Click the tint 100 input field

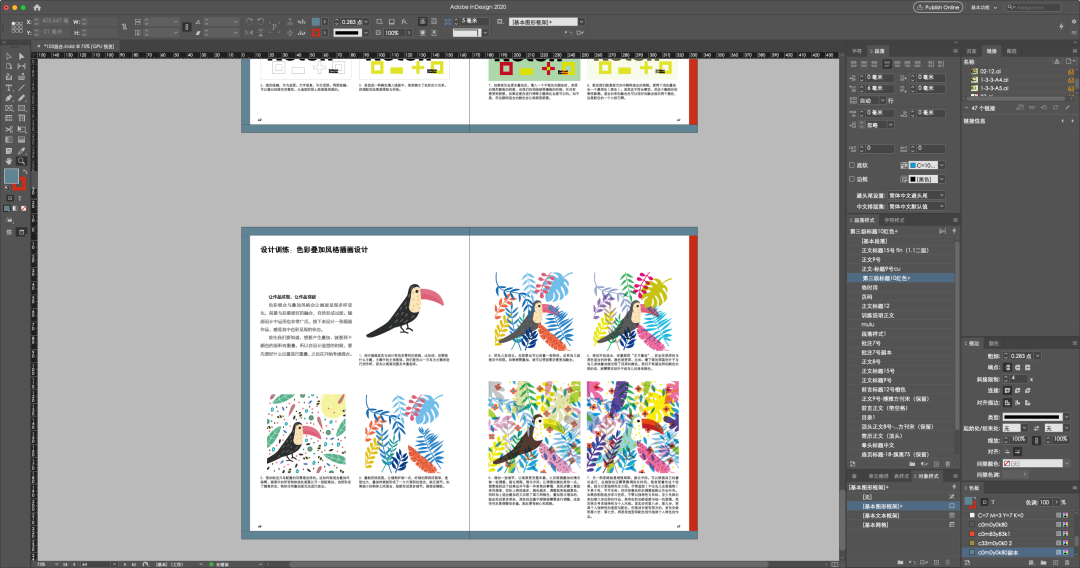tap(1046, 502)
